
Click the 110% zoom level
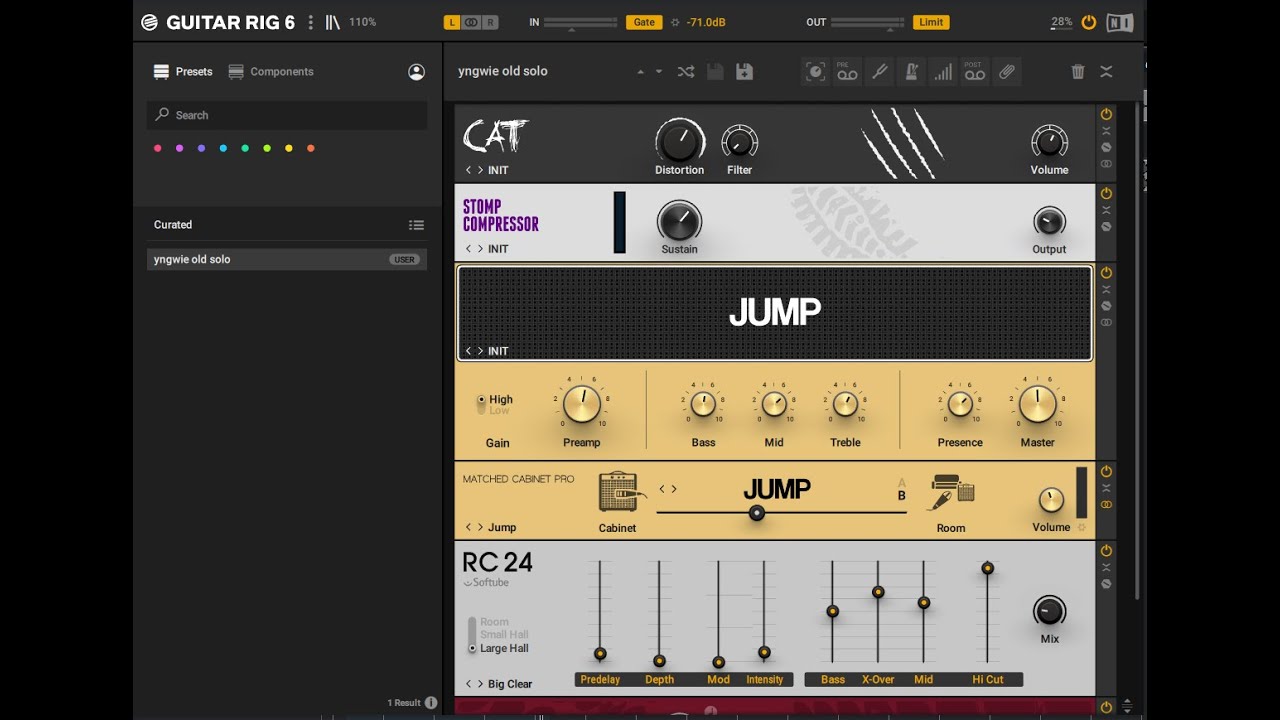click(363, 22)
